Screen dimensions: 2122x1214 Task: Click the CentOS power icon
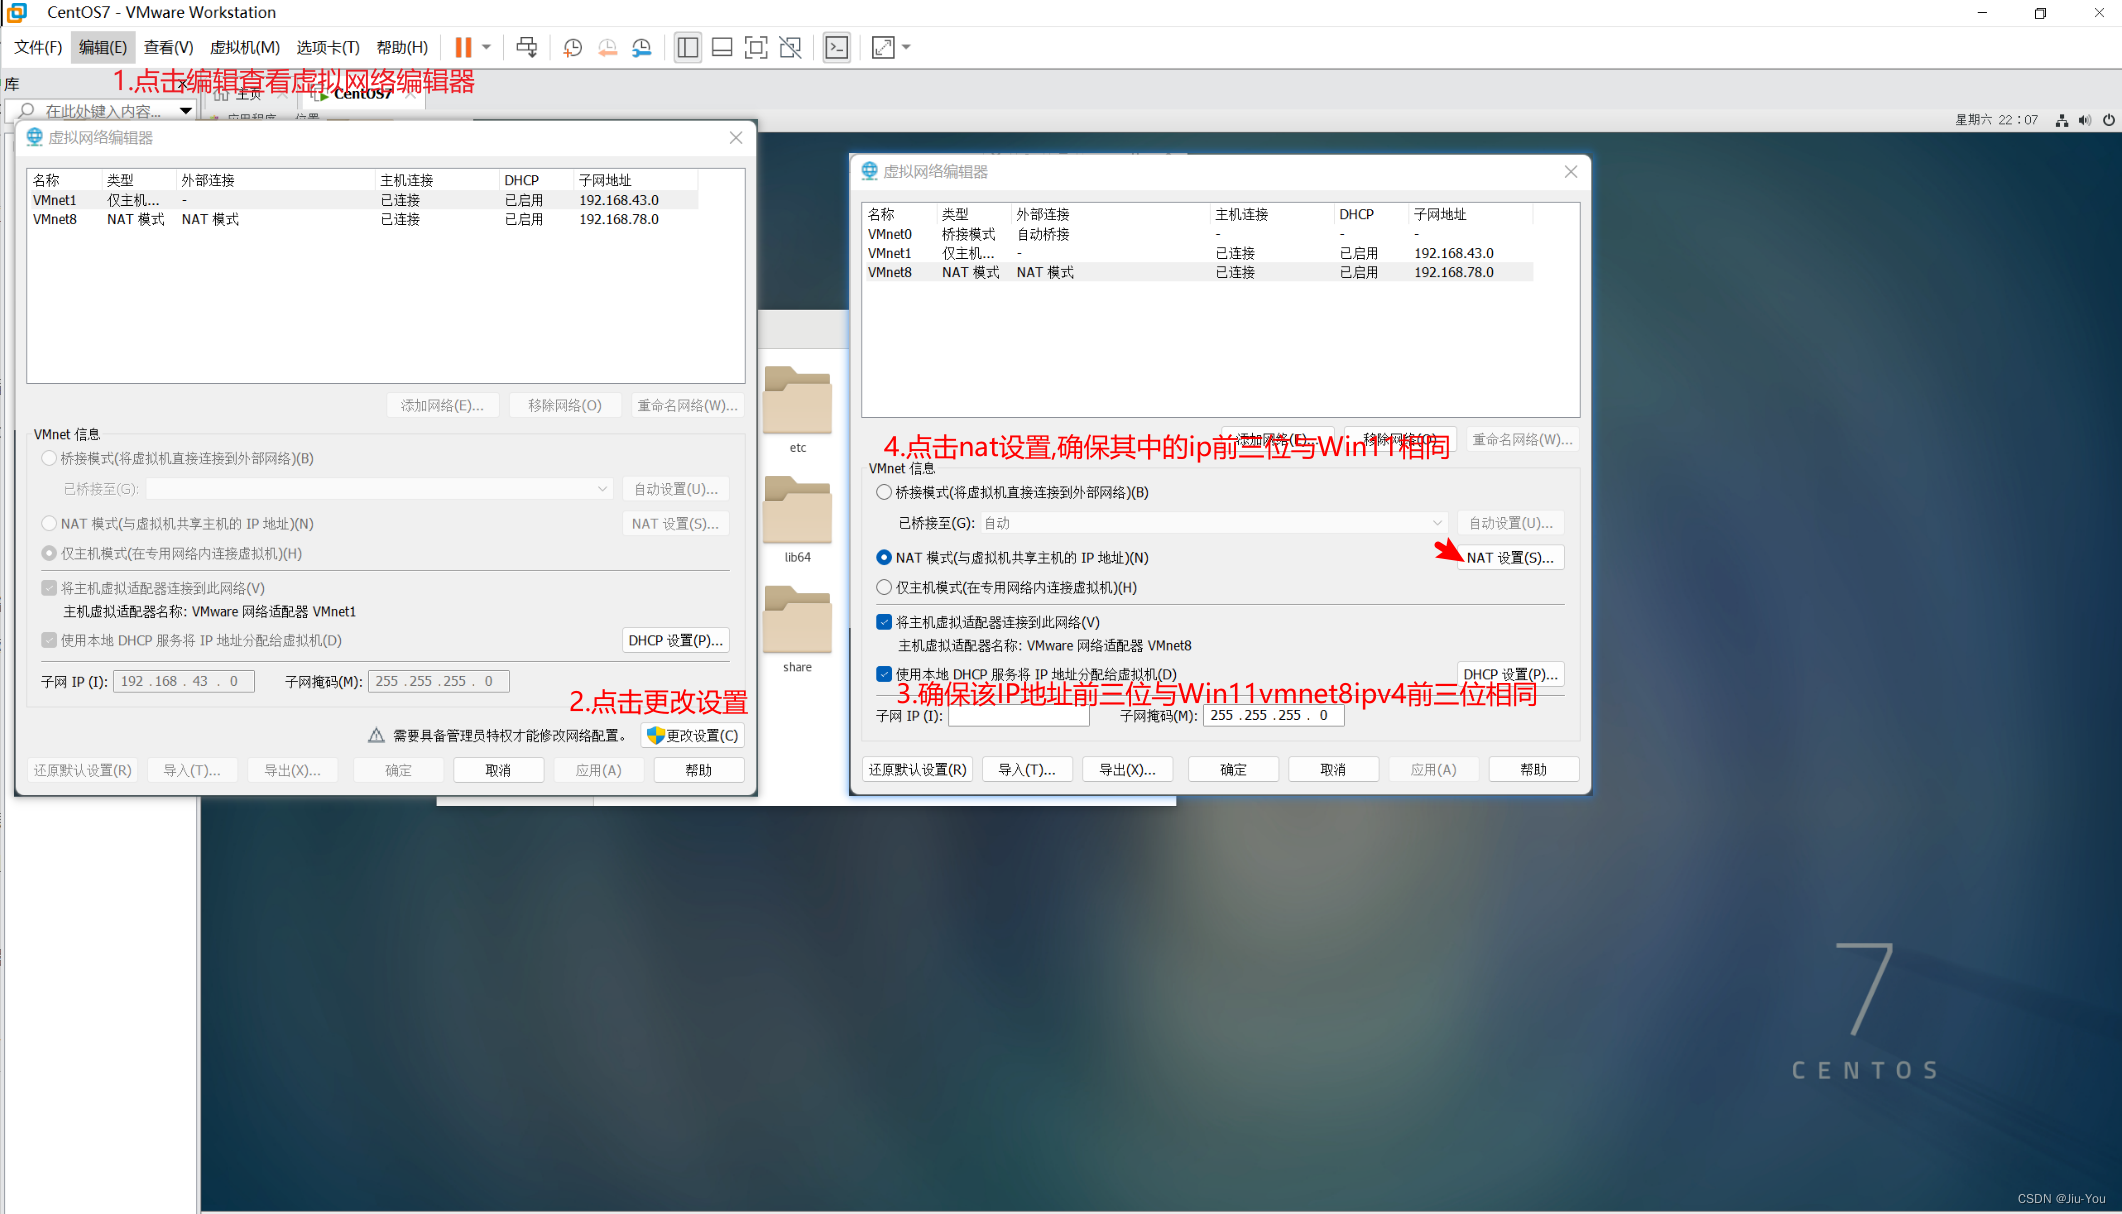click(2109, 120)
